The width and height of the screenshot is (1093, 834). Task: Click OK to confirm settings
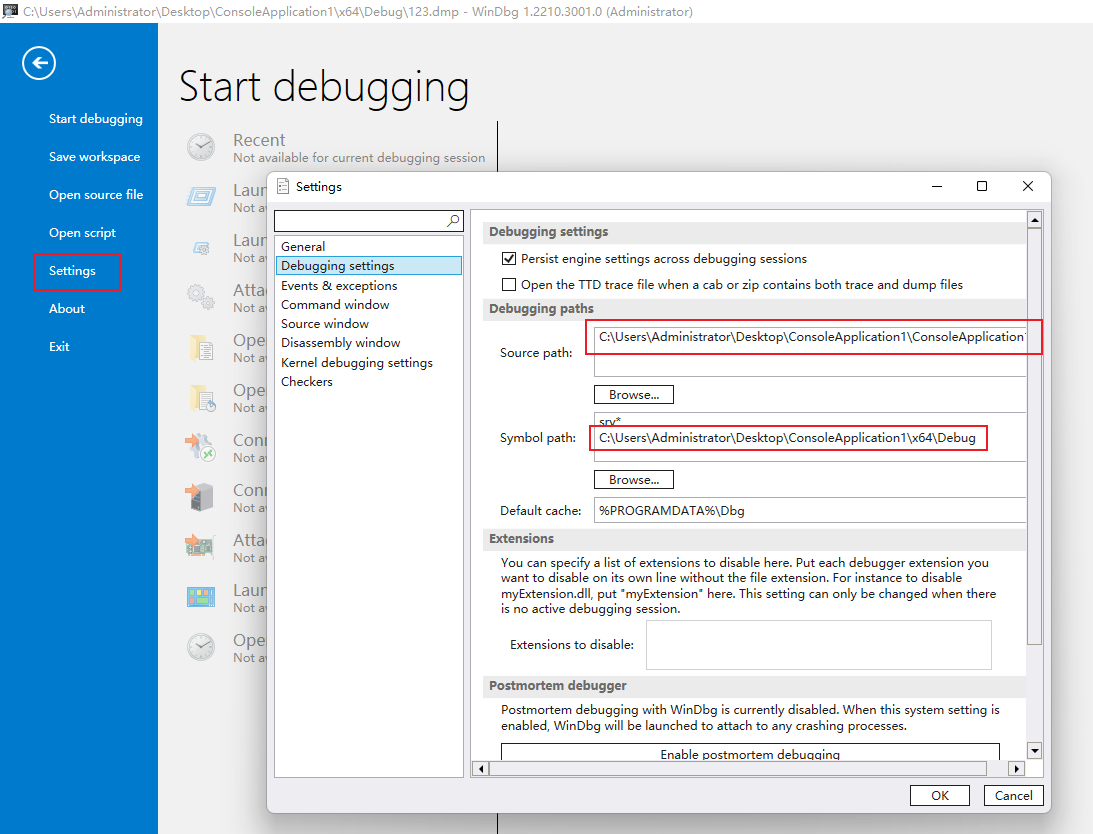(x=939, y=796)
